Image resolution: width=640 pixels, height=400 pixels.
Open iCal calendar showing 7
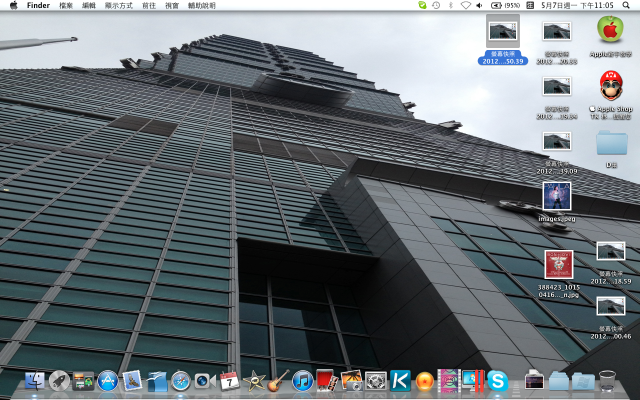click(x=229, y=381)
